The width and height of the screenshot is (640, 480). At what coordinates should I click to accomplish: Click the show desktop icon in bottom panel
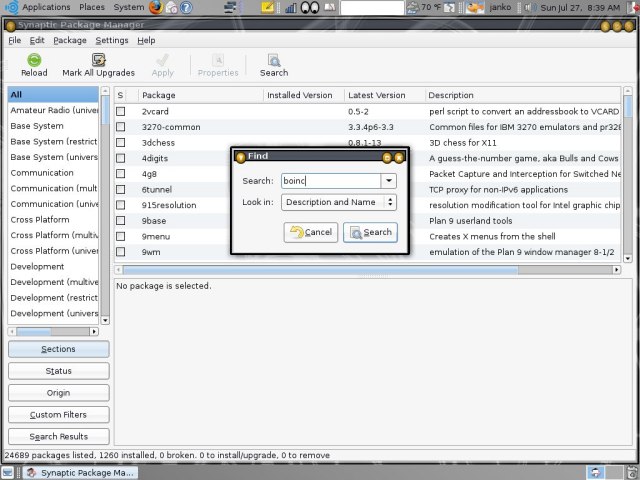tap(8, 472)
